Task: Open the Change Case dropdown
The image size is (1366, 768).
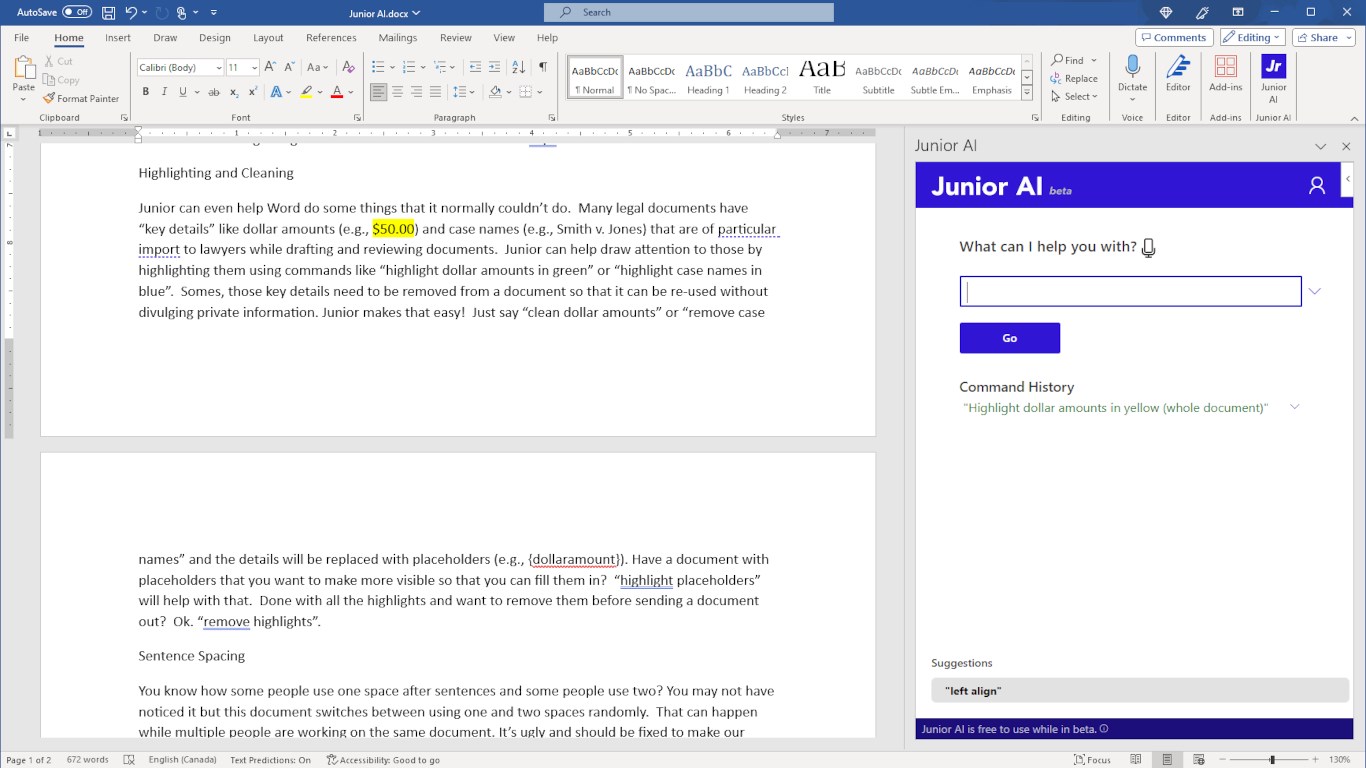Action: coord(317,67)
